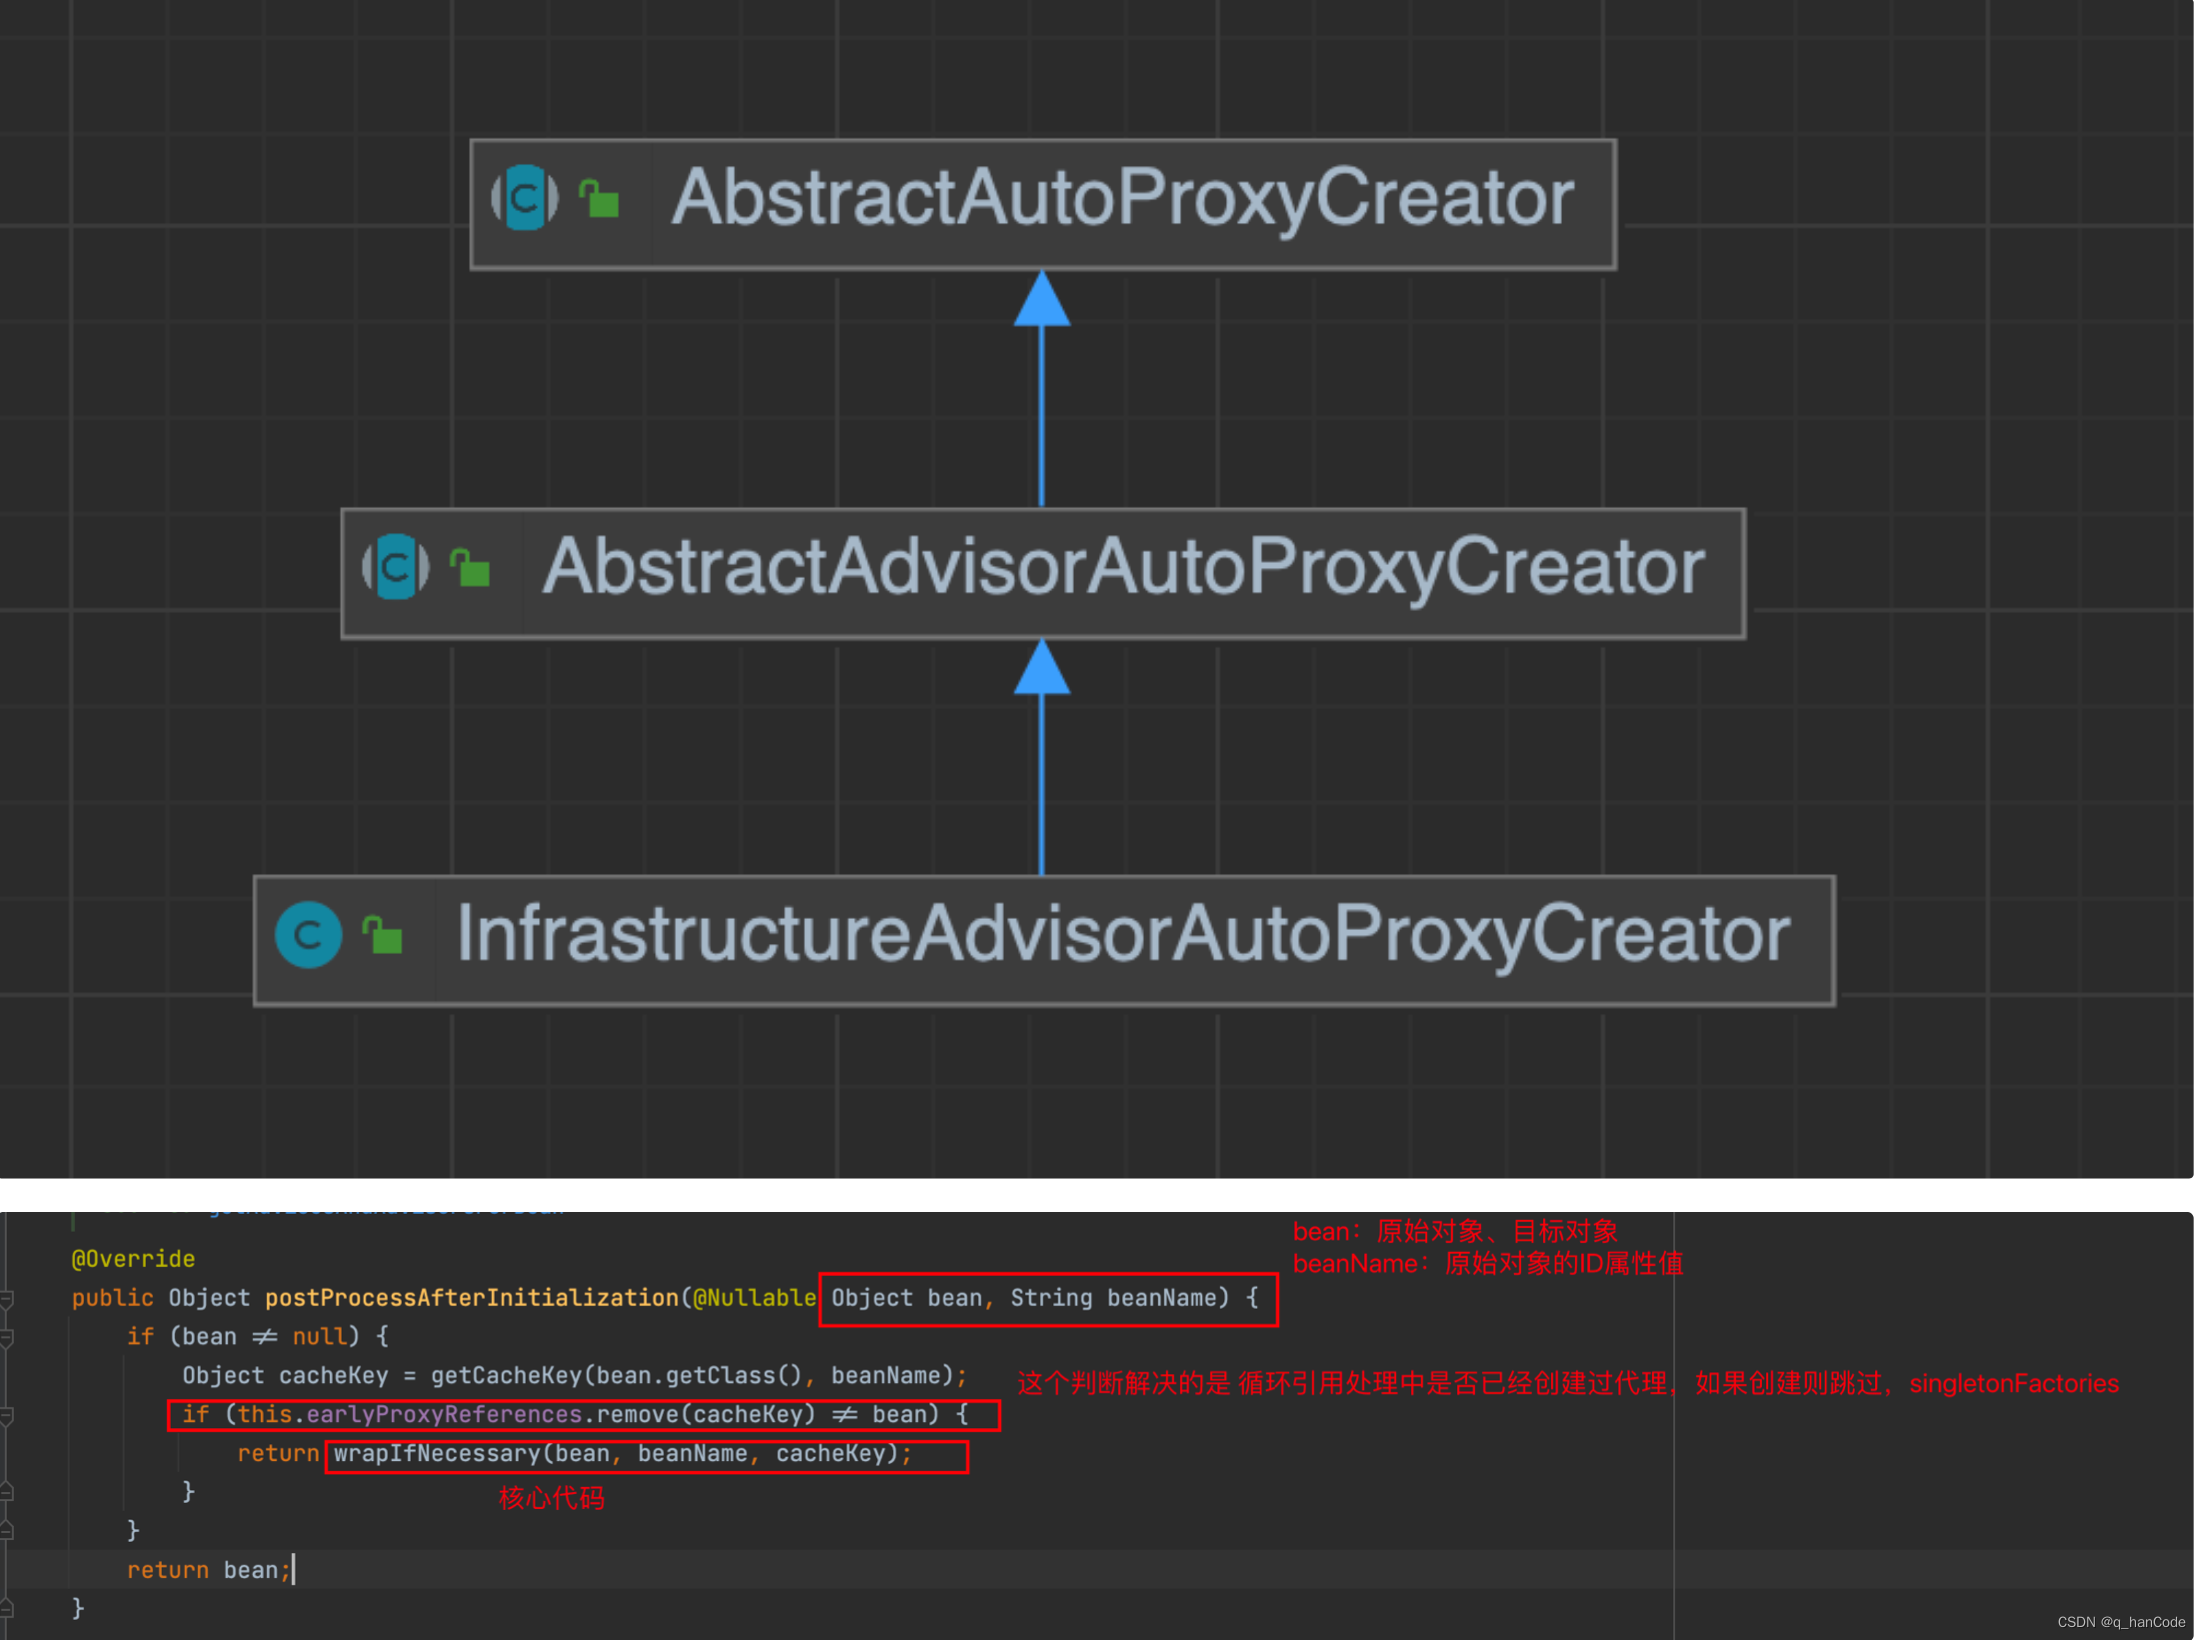Click the 'public' keyword in the method signature

pos(112,1299)
